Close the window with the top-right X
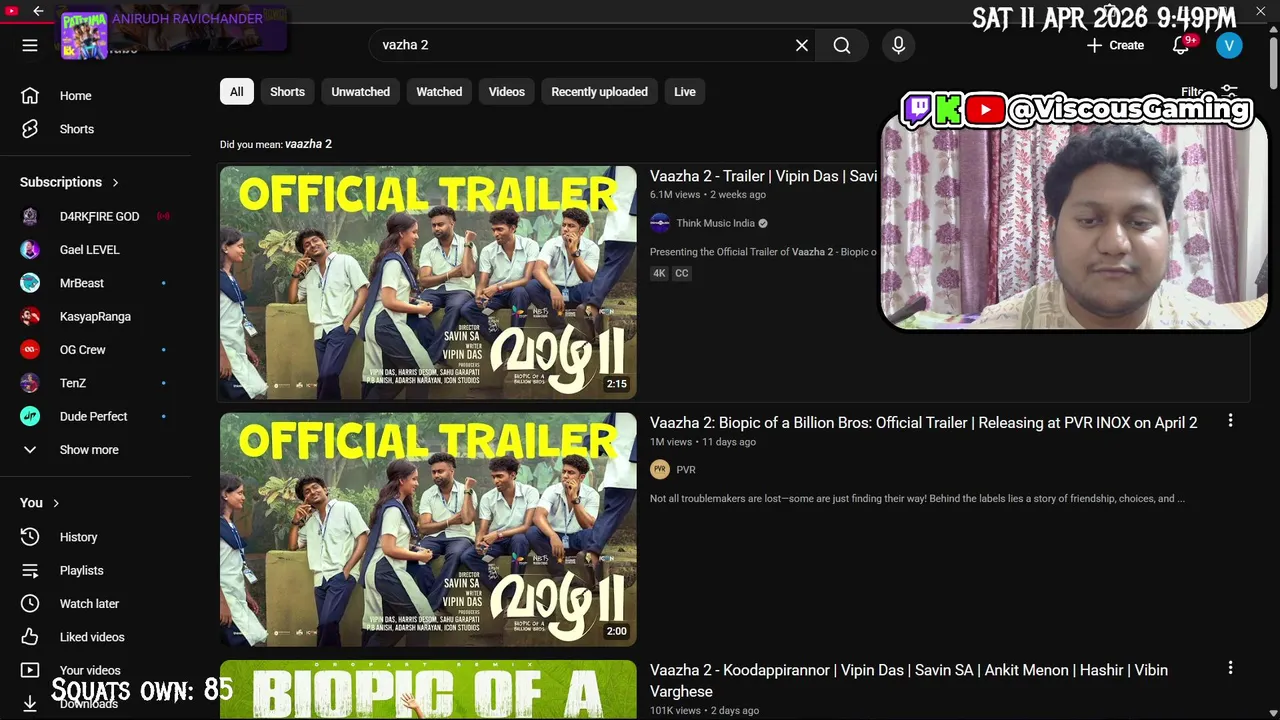Image resolution: width=1280 pixels, height=720 pixels. pyautogui.click(x=1261, y=11)
